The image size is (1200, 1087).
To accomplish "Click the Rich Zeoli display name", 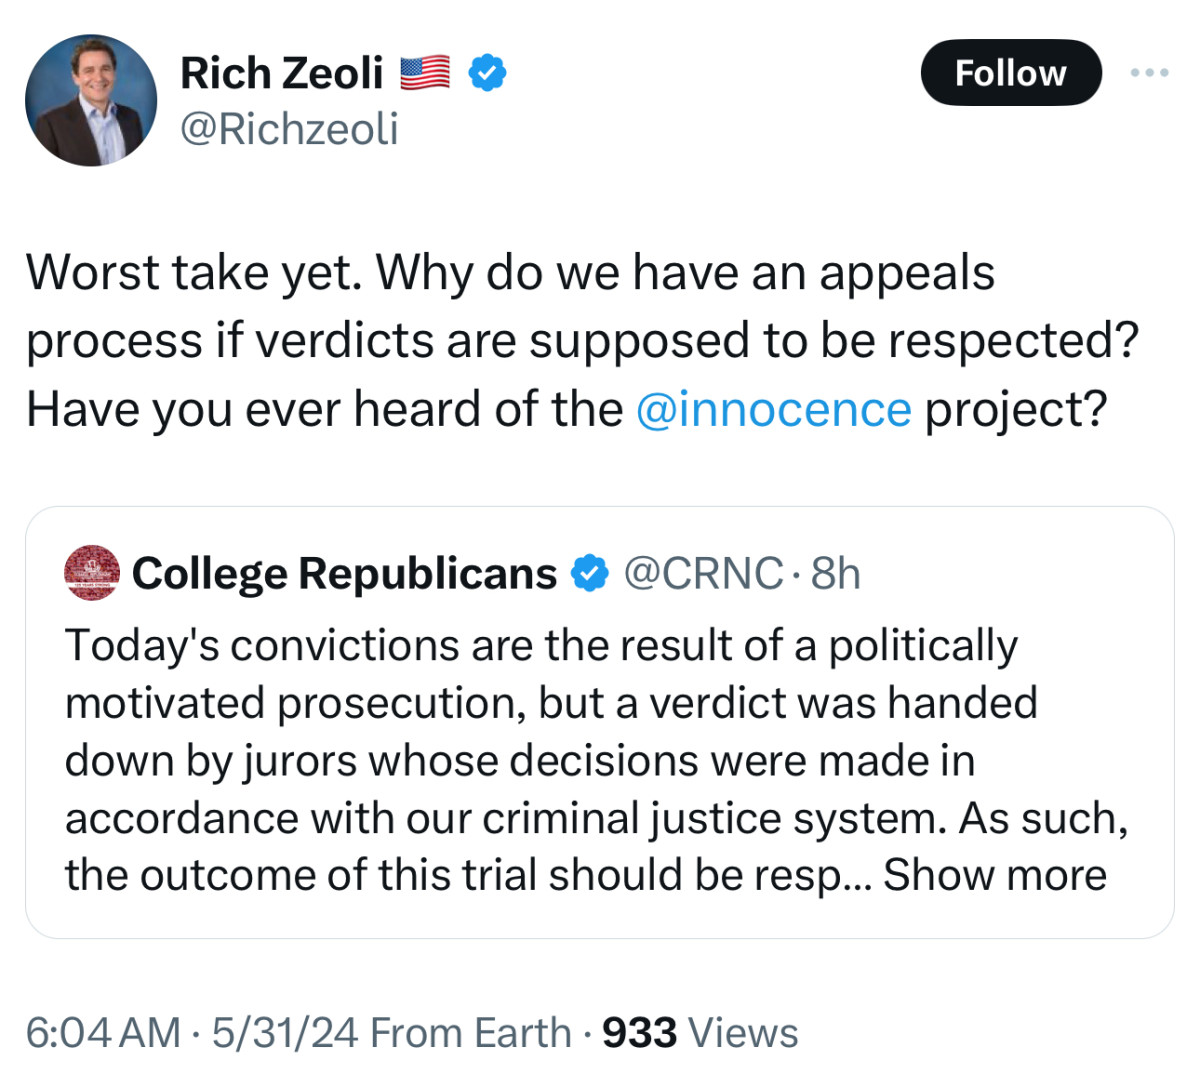I will tap(282, 71).
